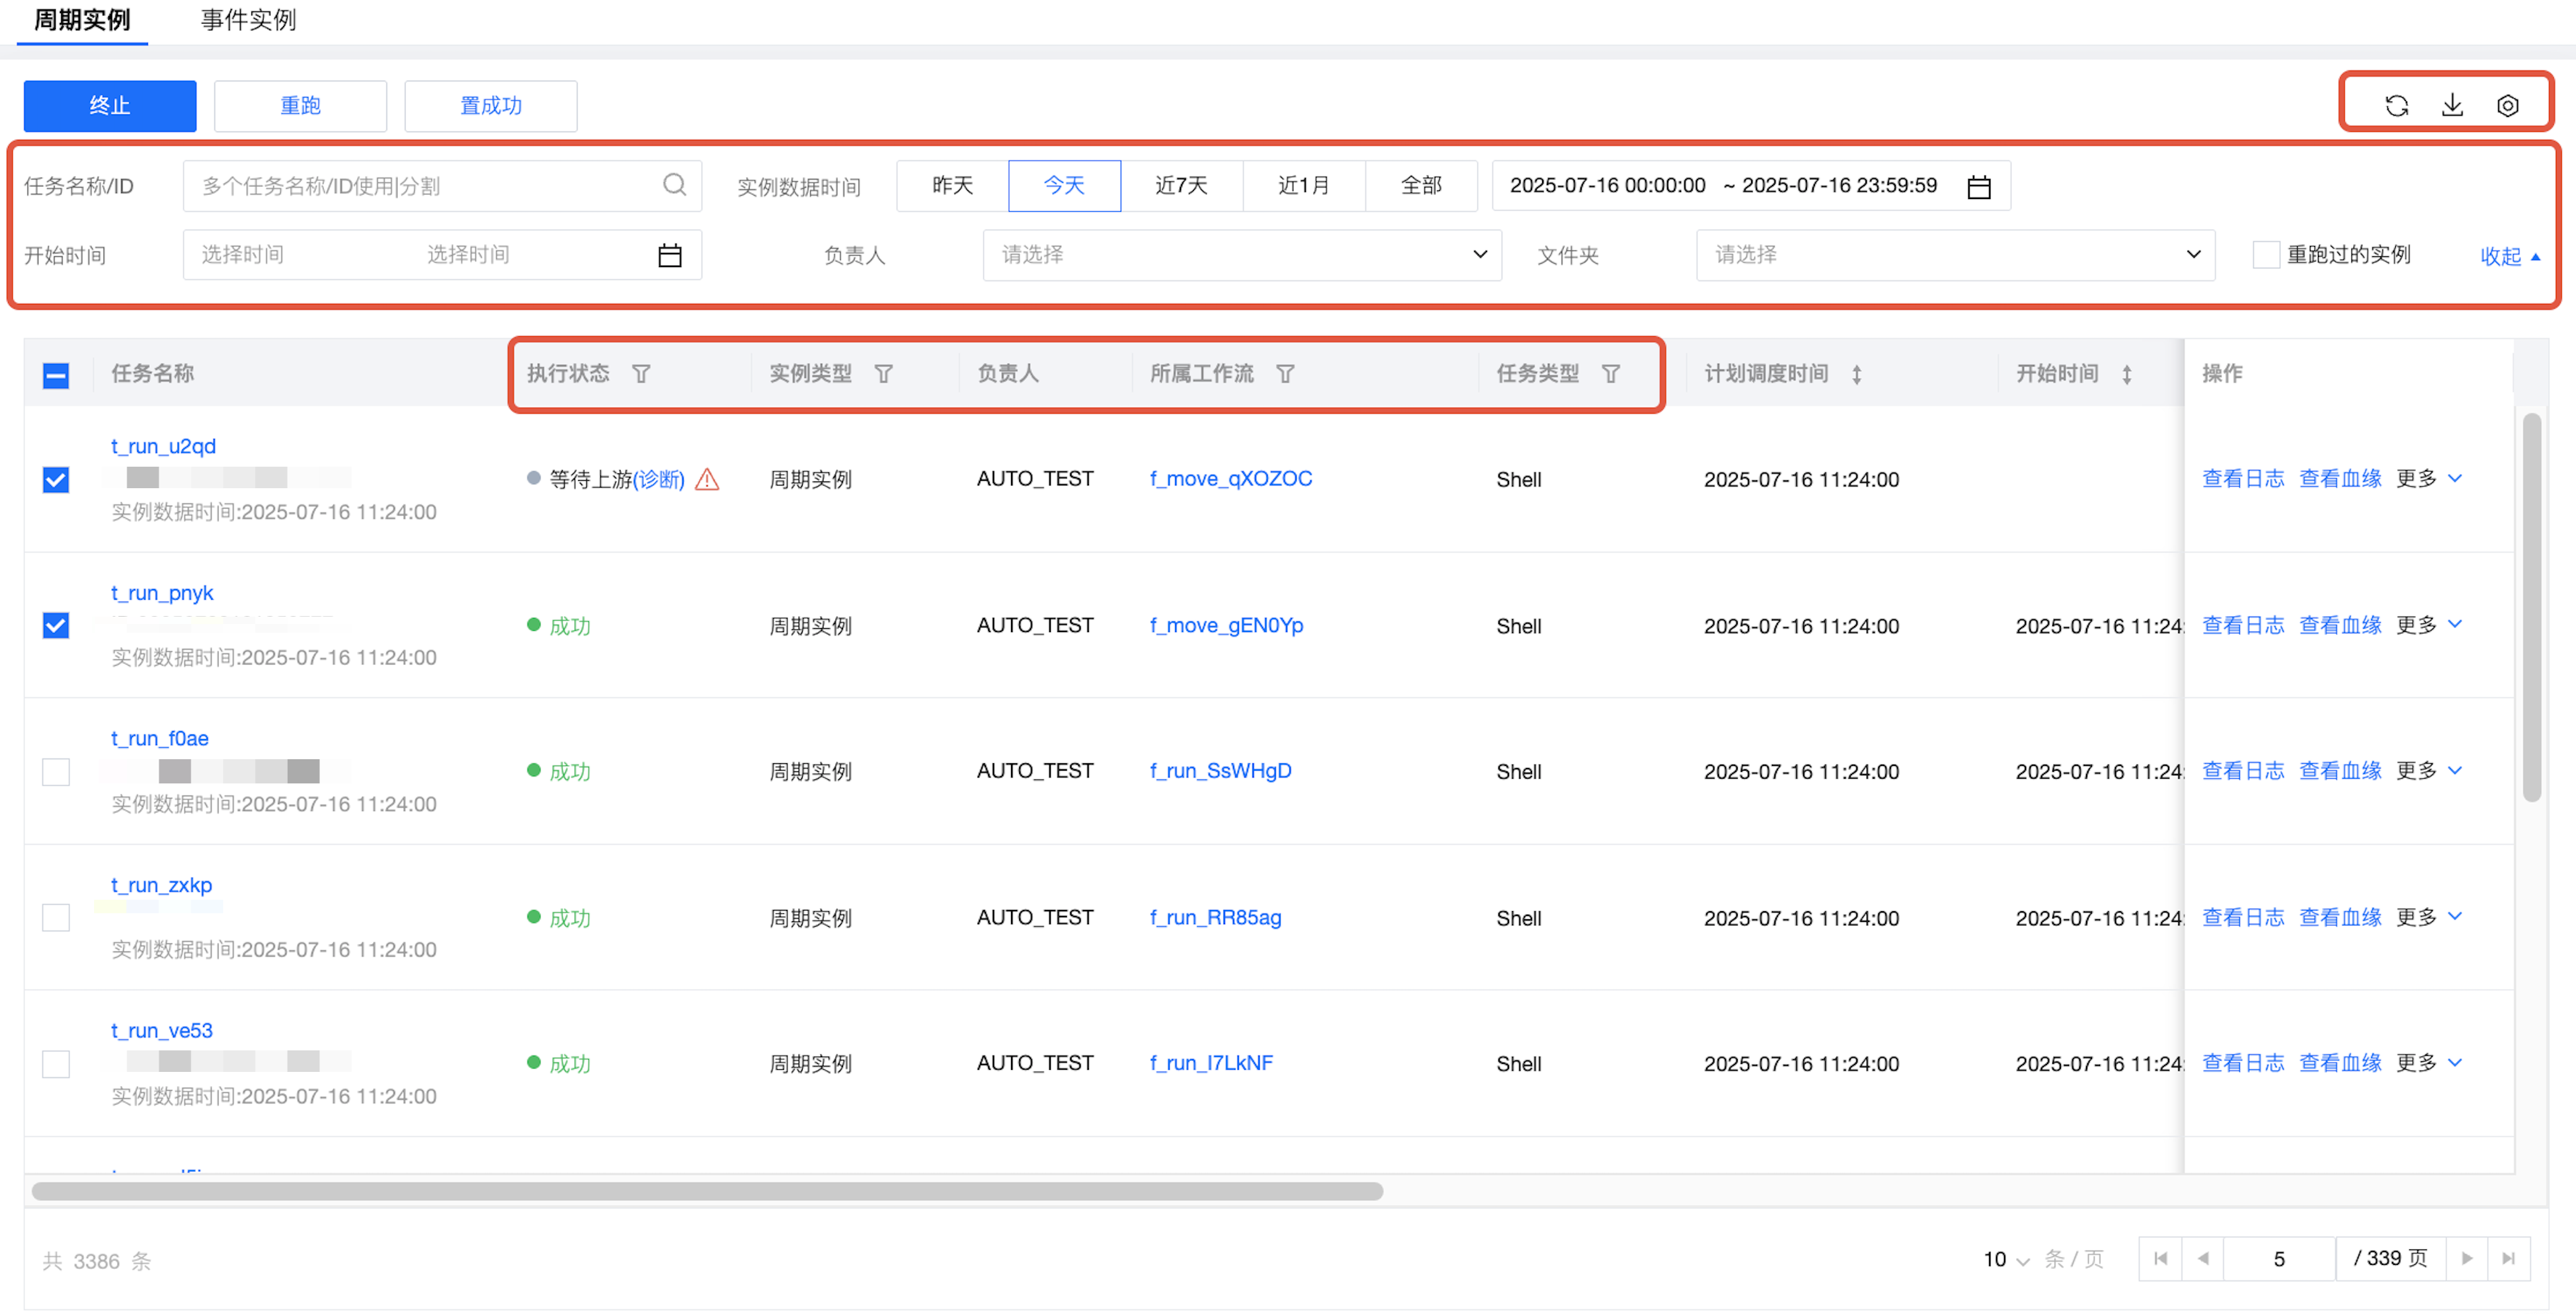2576x1314 pixels.
Task: Uncheck the t_run_u2qd row checkbox
Action: 56,480
